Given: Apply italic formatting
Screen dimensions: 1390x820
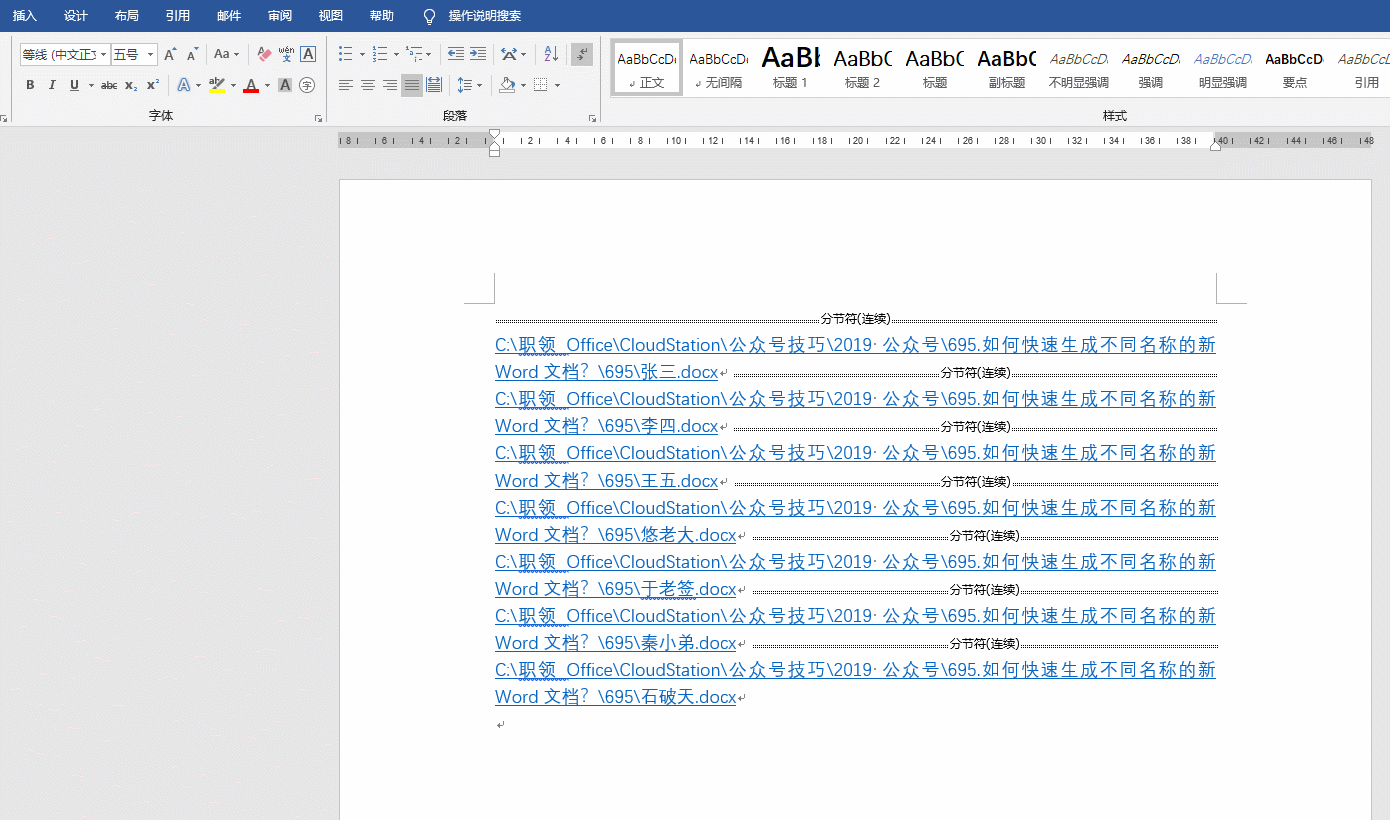Looking at the screenshot, I should coord(53,84).
